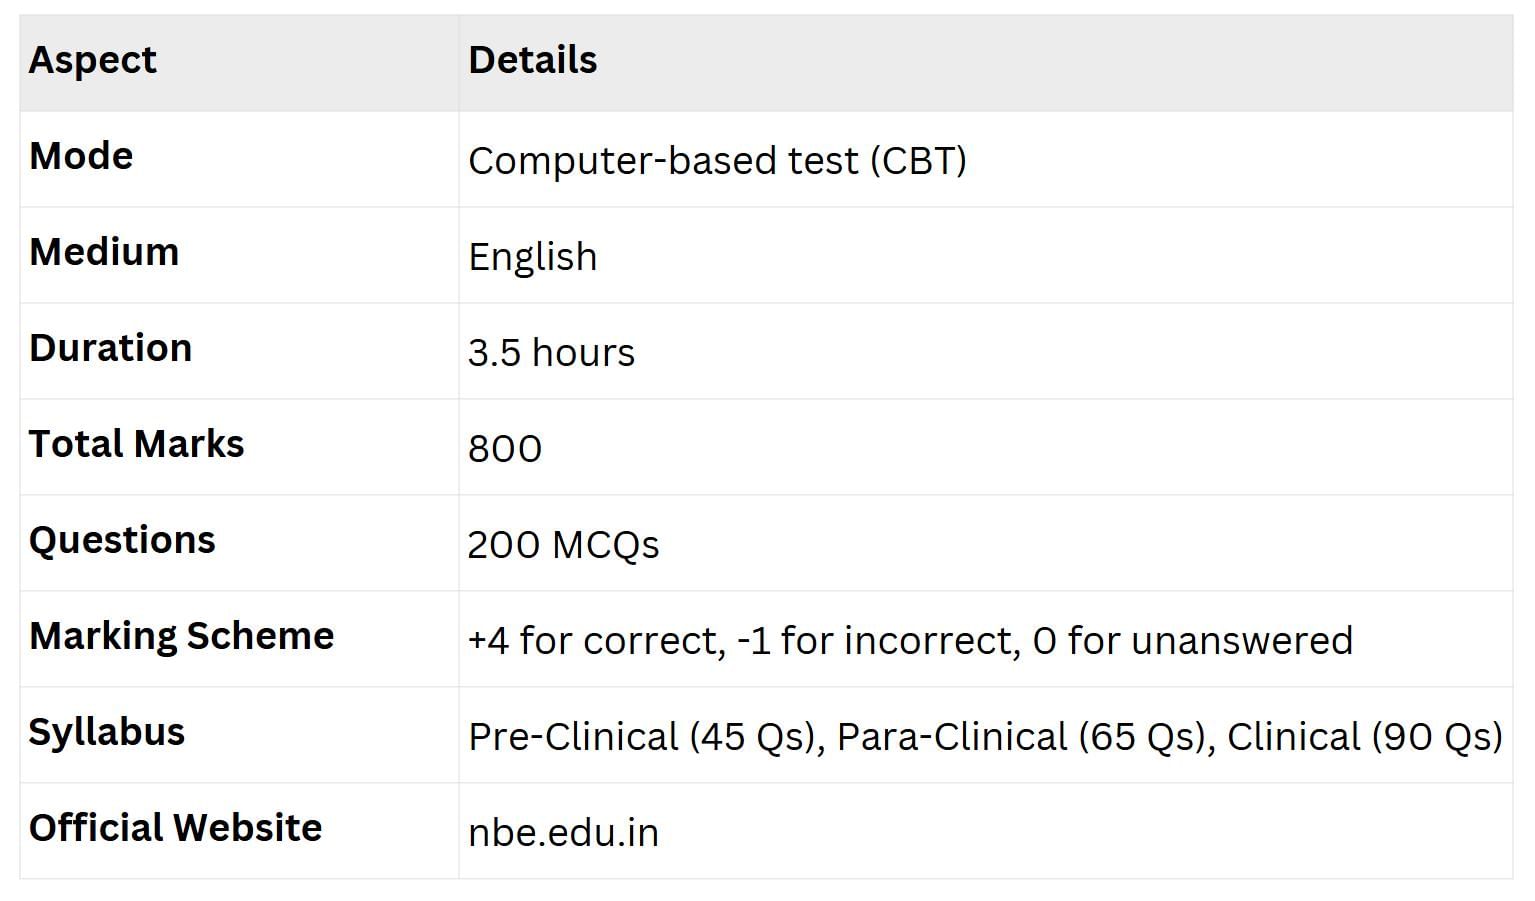The height and width of the screenshot is (901, 1535).
Task: Click the Aspect column header
Action: click(93, 61)
